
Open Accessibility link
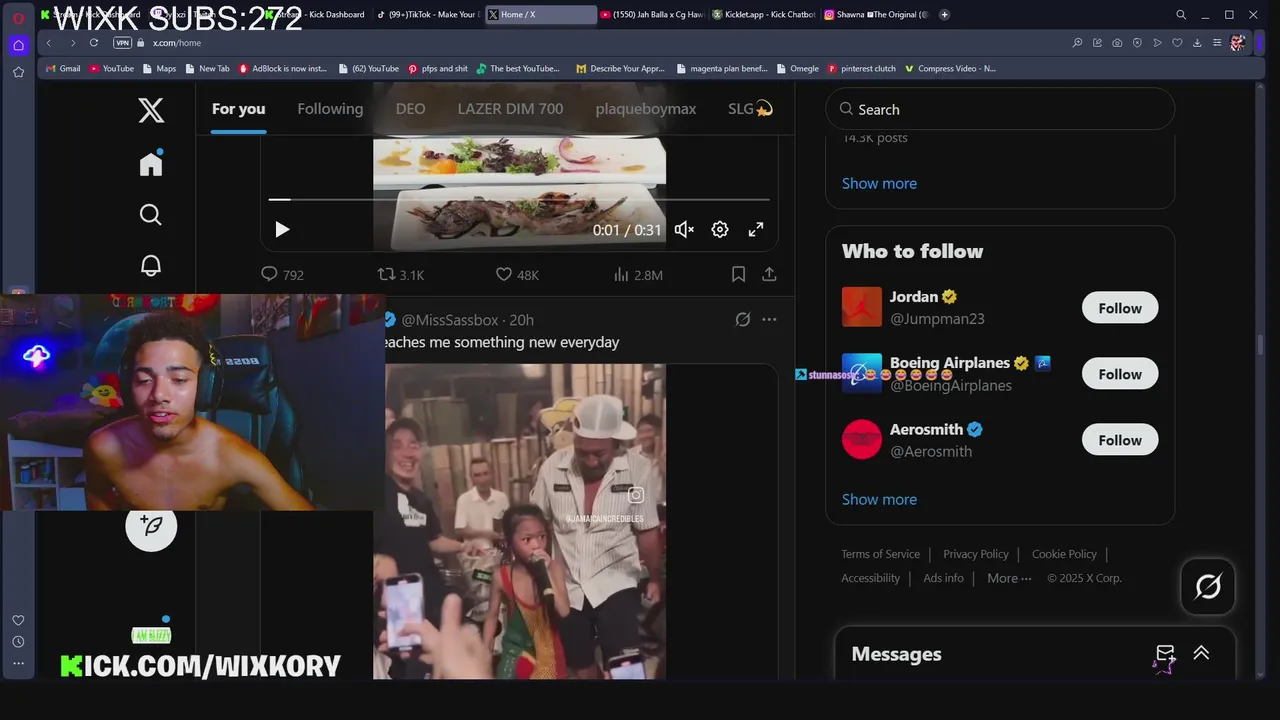(871, 578)
